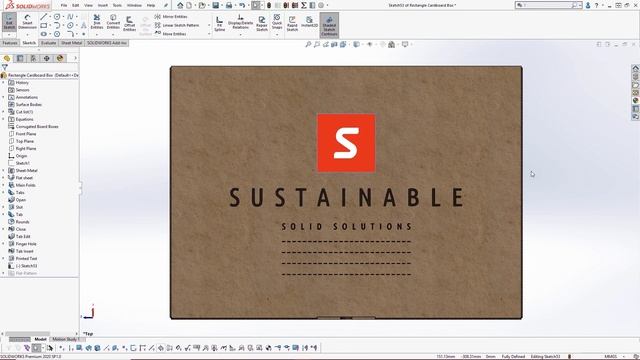Choose the Trim Entities tool

(x=97, y=22)
